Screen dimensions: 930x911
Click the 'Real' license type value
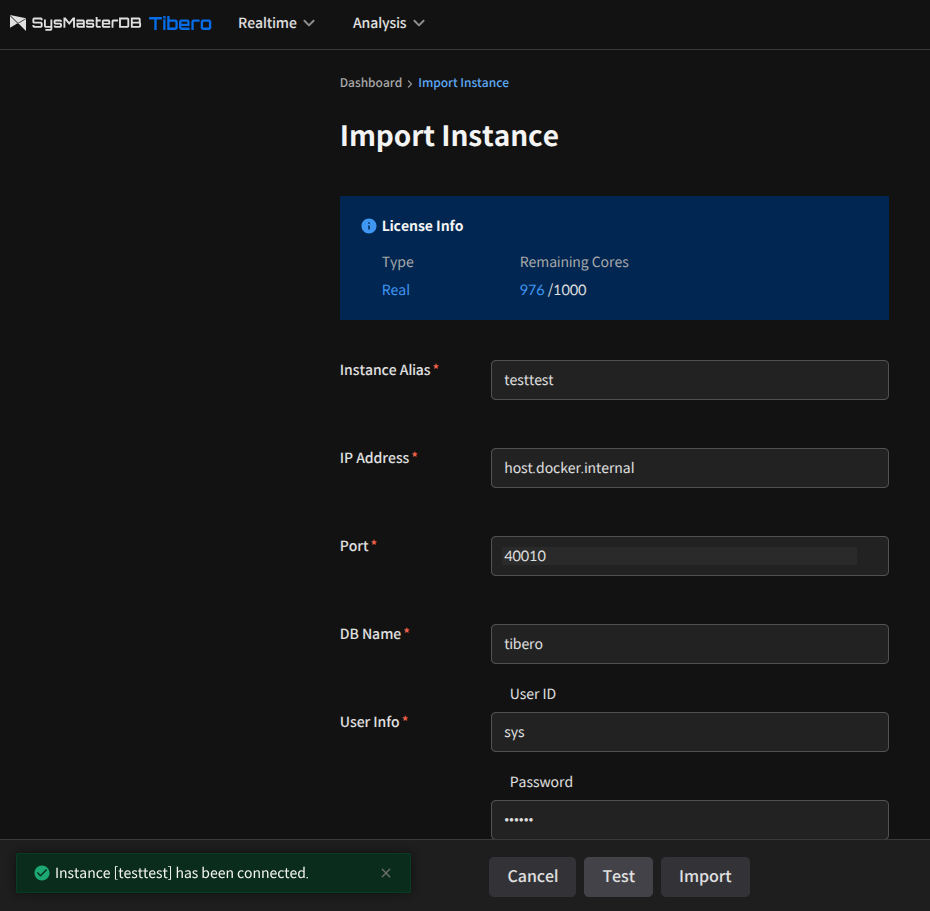[x=395, y=290]
